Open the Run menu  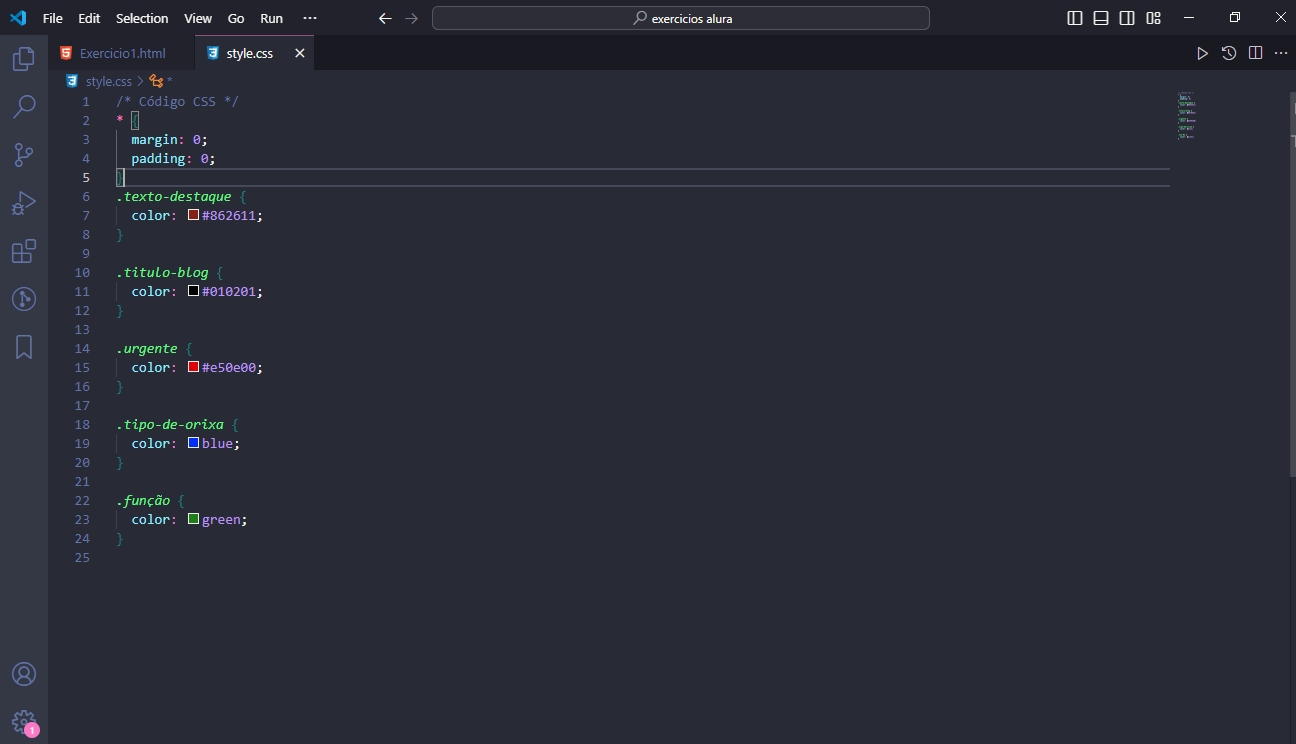pyautogui.click(x=271, y=18)
